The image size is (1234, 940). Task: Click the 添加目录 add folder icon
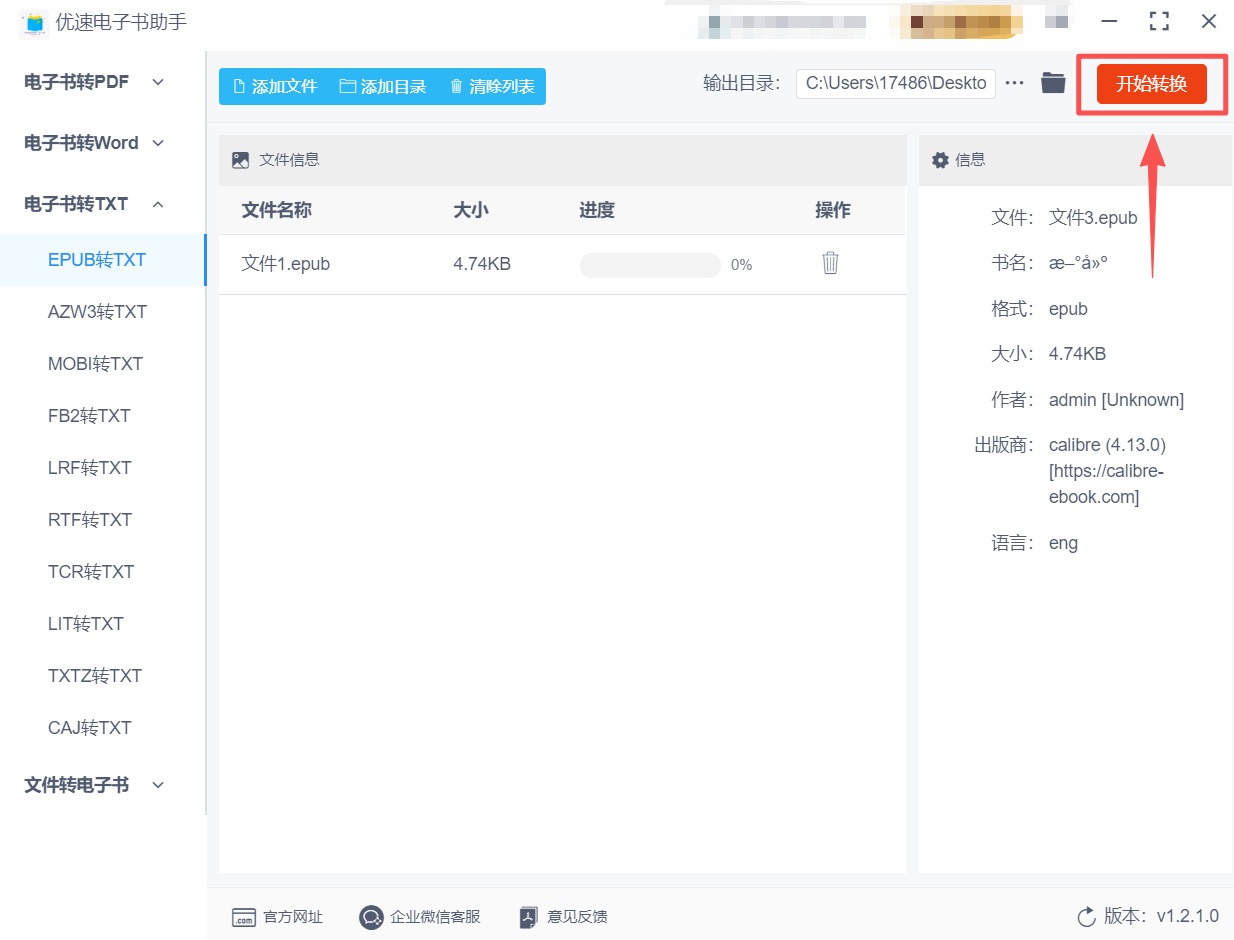point(348,86)
